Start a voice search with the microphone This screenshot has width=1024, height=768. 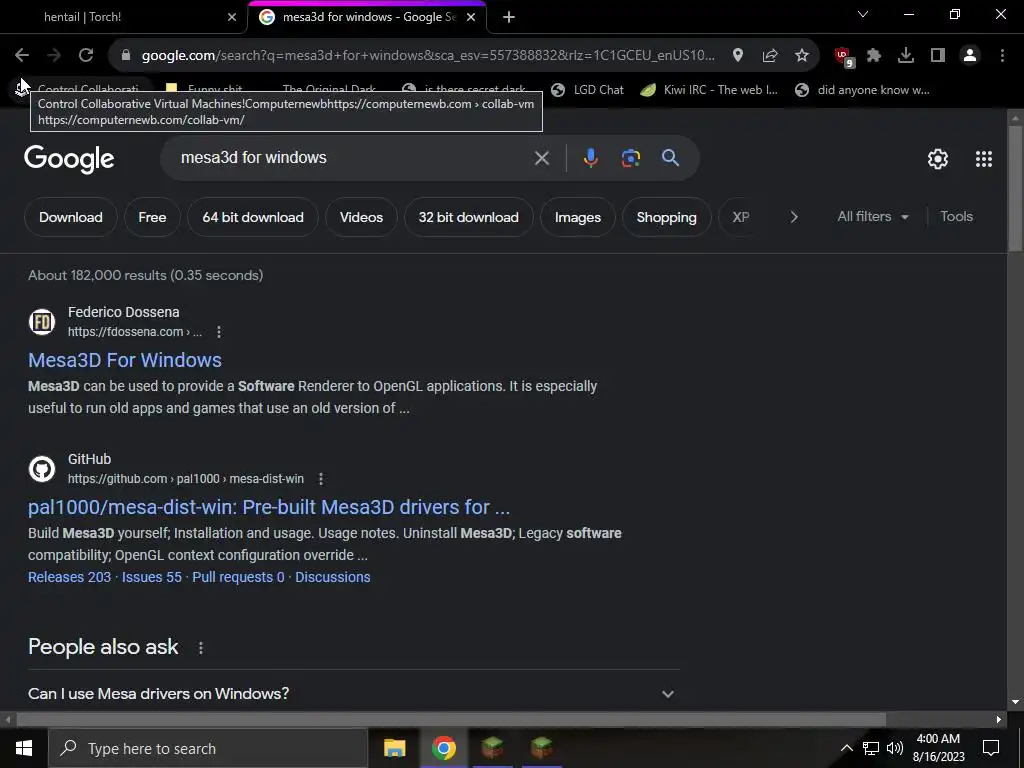coord(590,158)
